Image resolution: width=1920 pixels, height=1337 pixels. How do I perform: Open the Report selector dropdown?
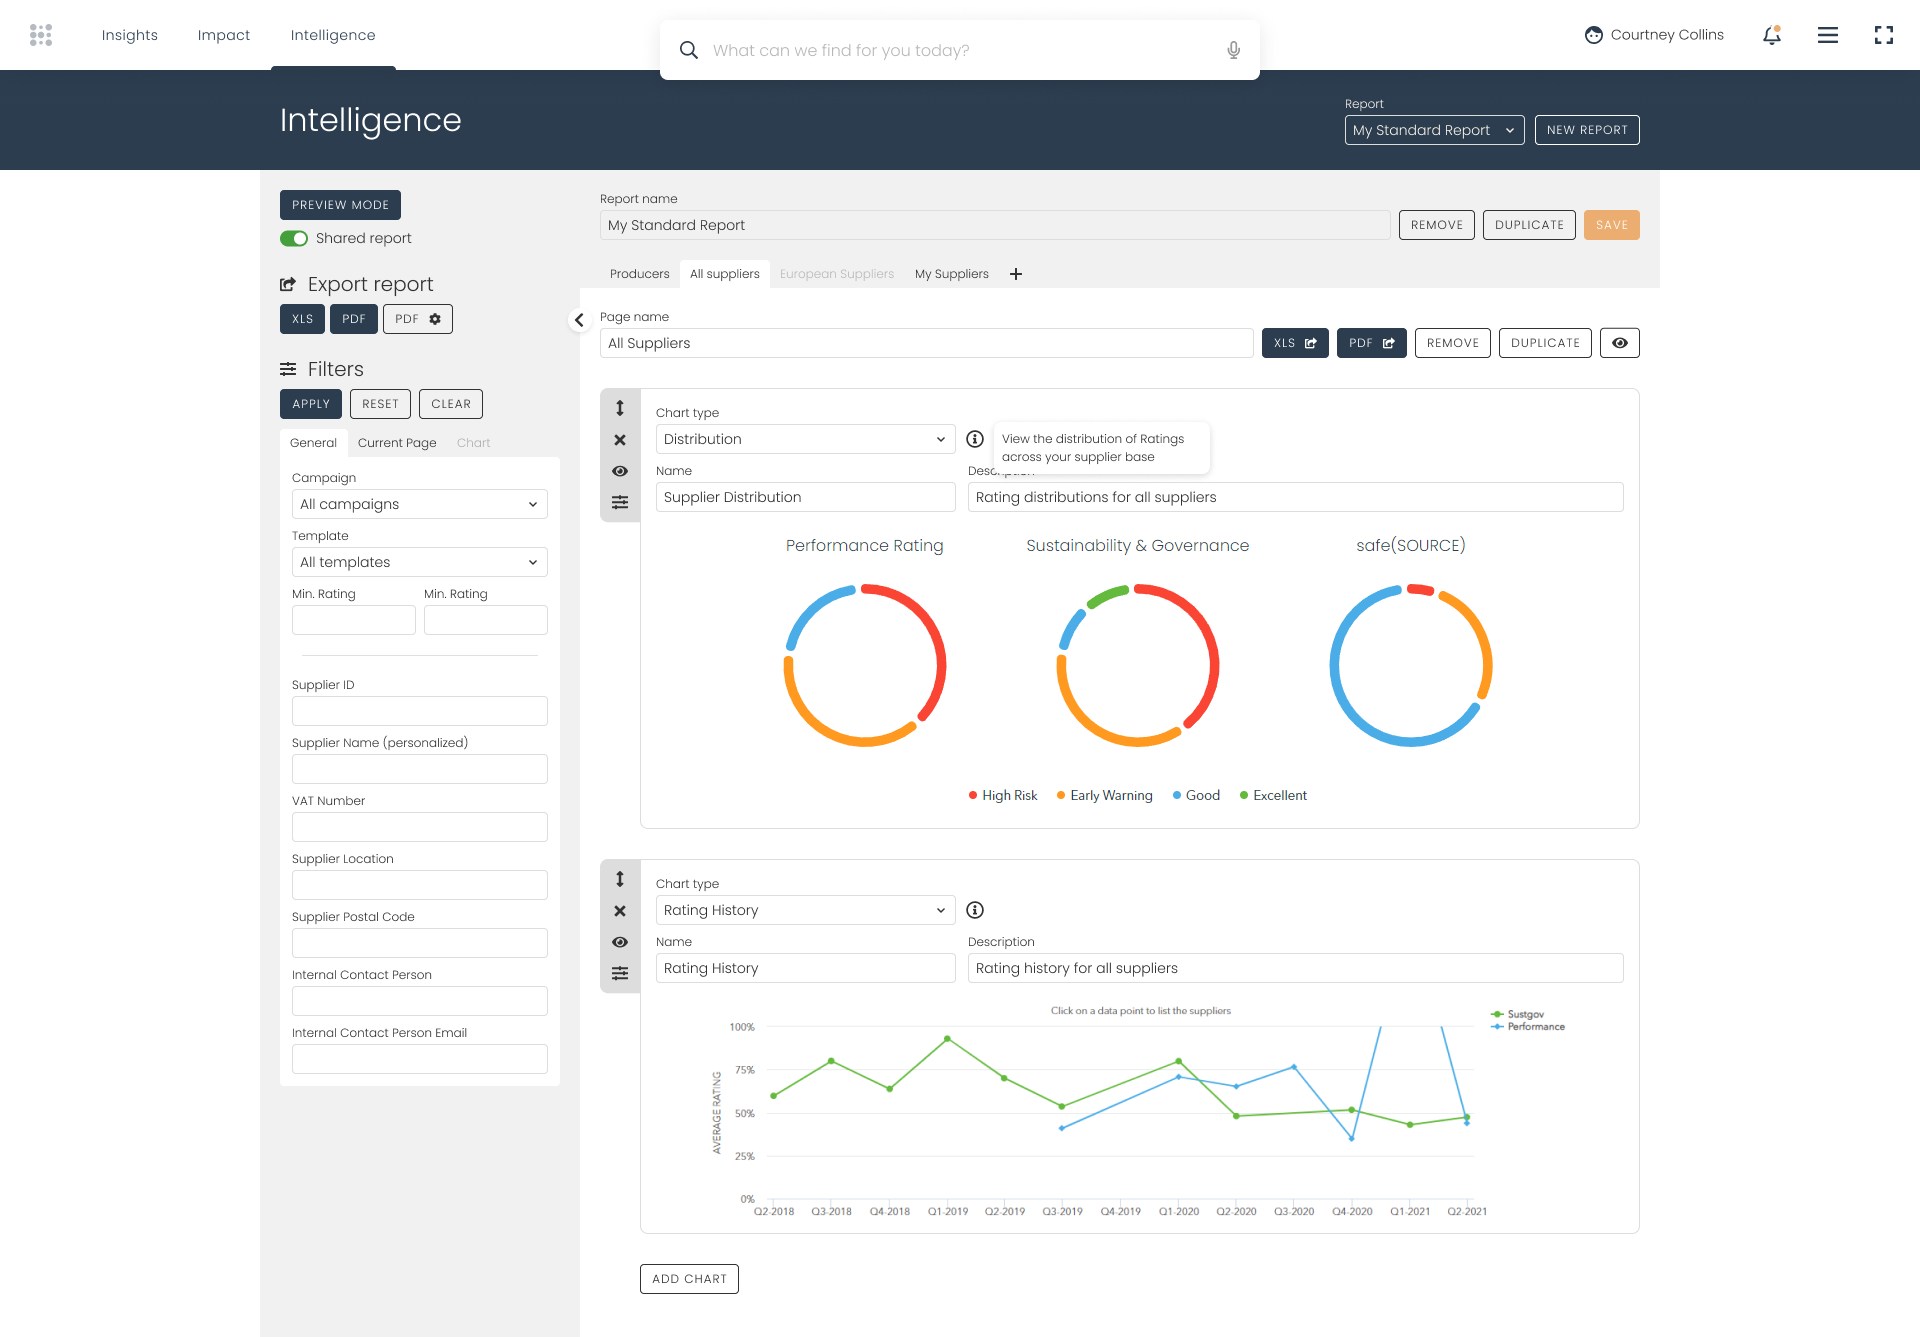(1435, 130)
